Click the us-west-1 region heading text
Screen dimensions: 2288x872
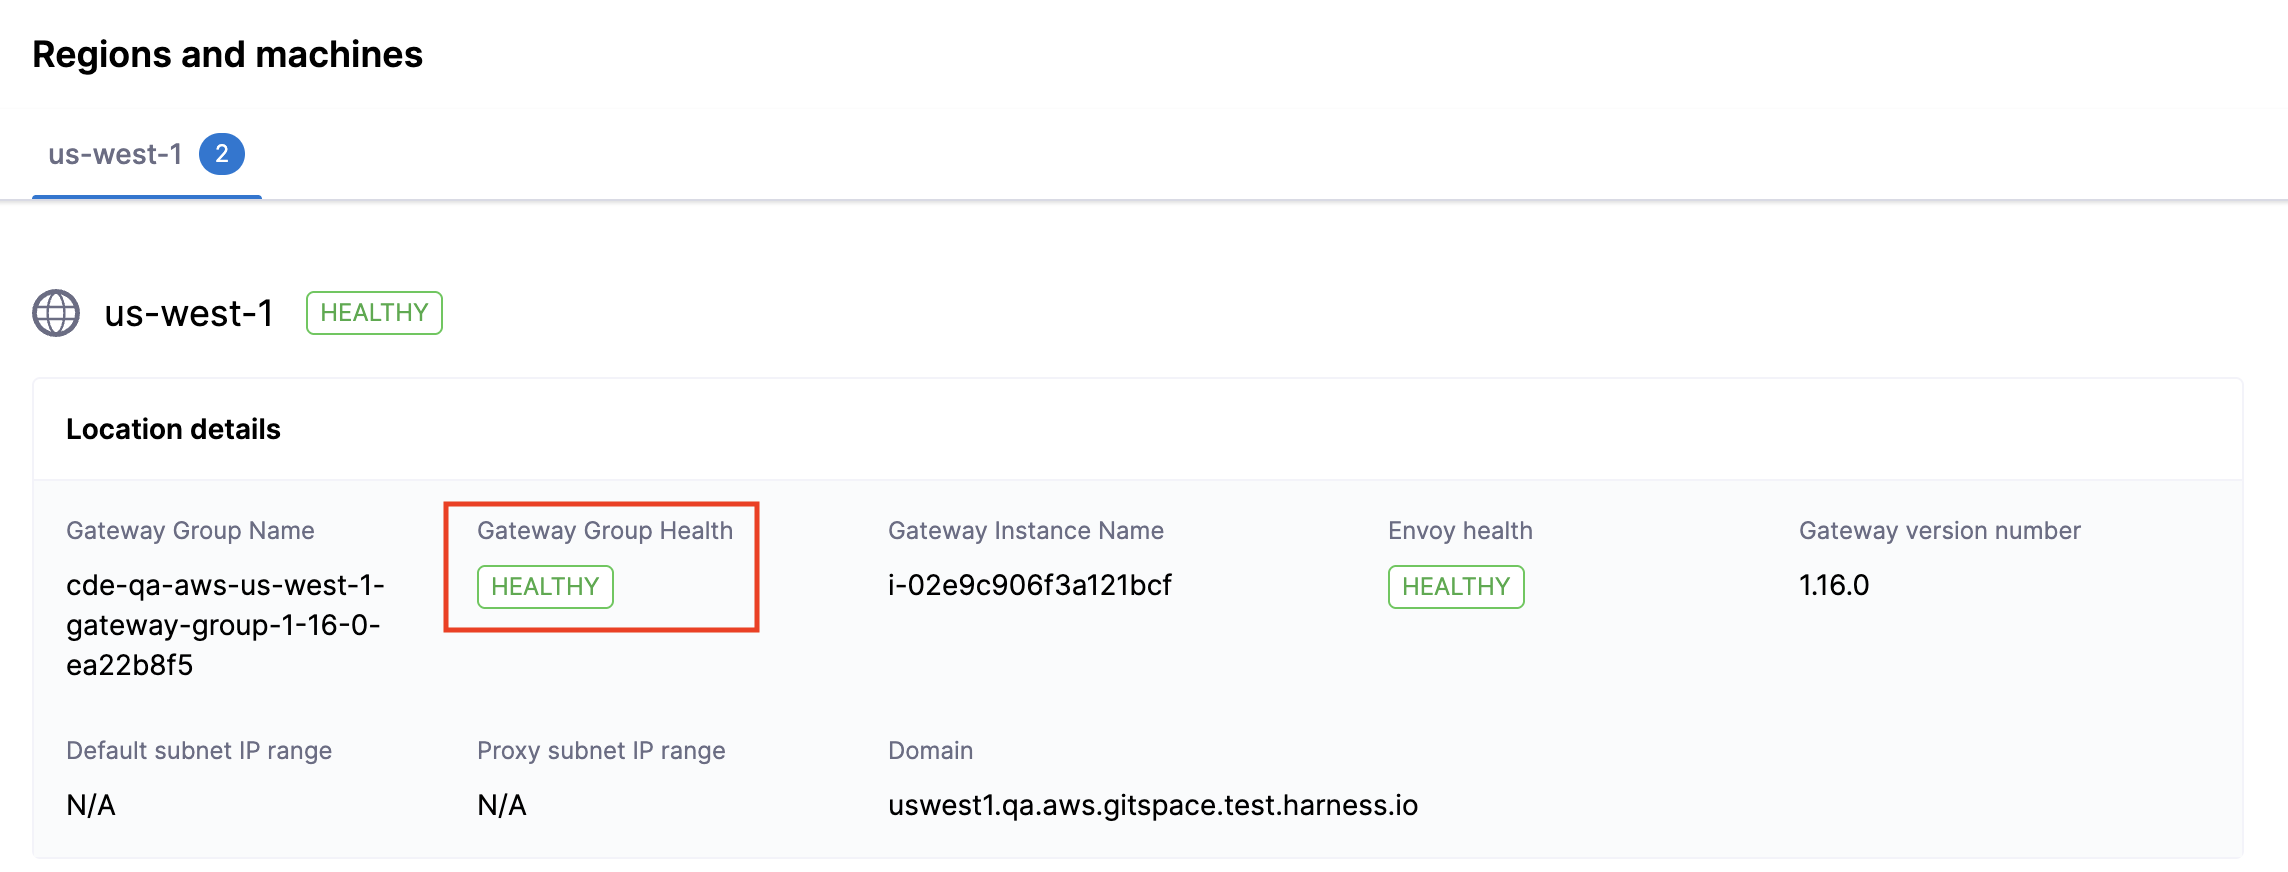189,313
